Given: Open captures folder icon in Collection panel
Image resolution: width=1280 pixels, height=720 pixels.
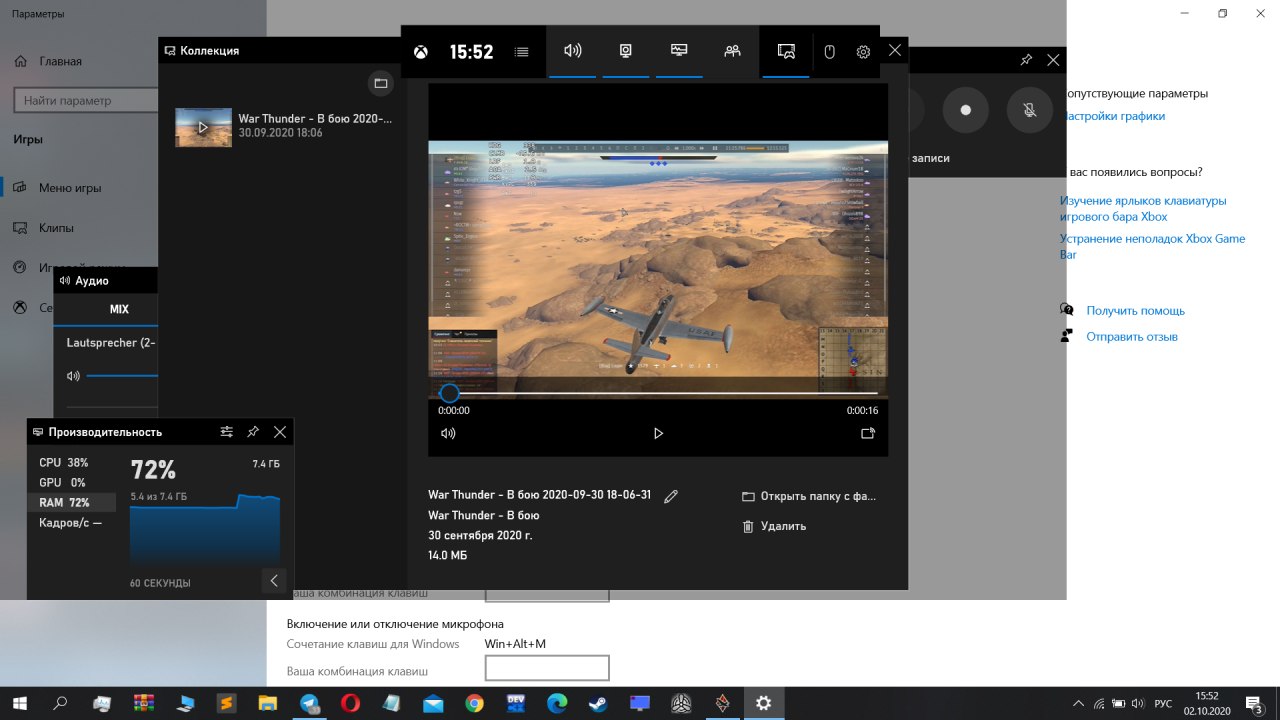Looking at the screenshot, I should tap(379, 83).
